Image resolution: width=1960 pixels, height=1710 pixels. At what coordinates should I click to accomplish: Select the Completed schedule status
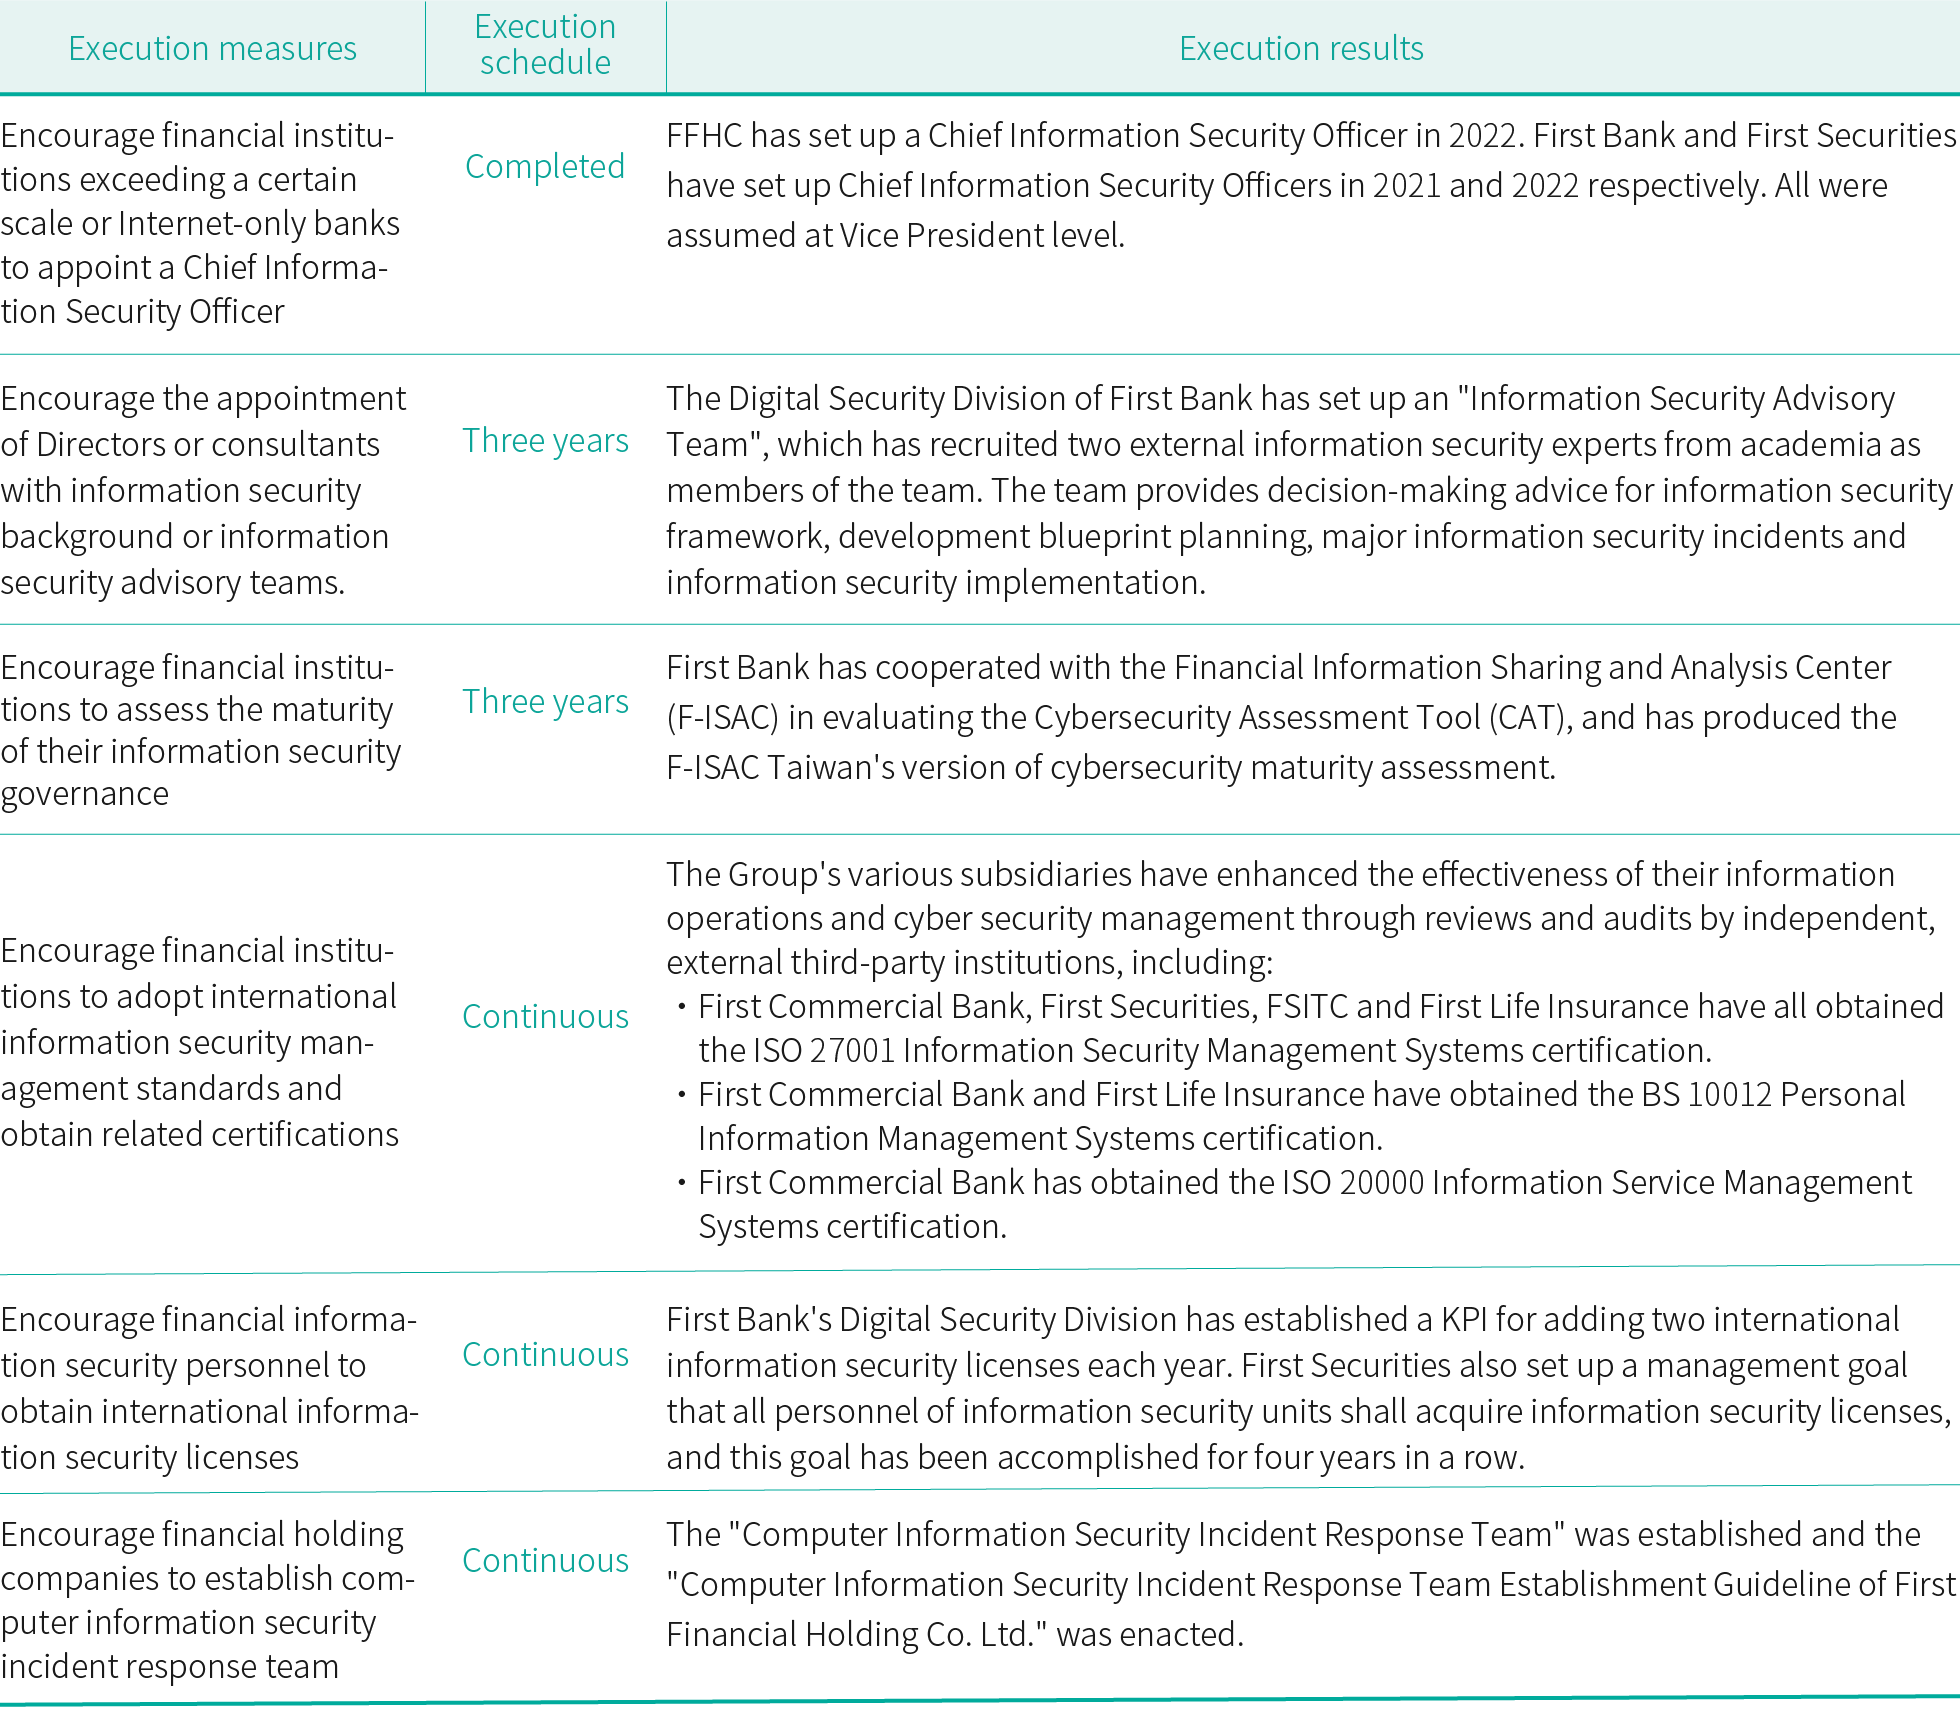(545, 166)
